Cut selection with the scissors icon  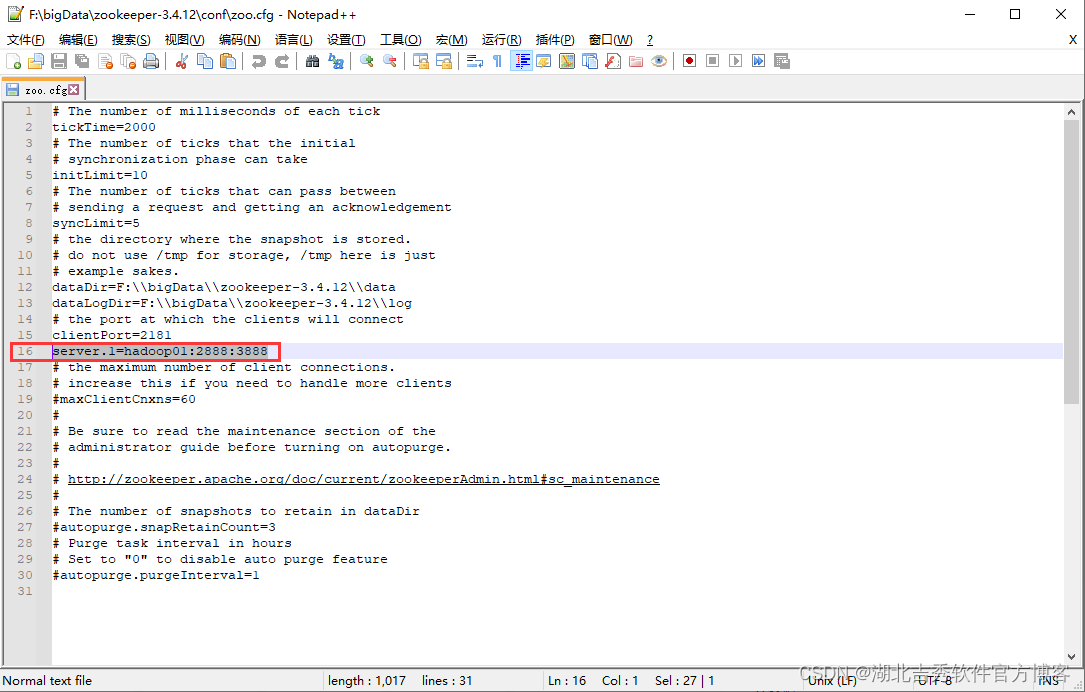(182, 62)
